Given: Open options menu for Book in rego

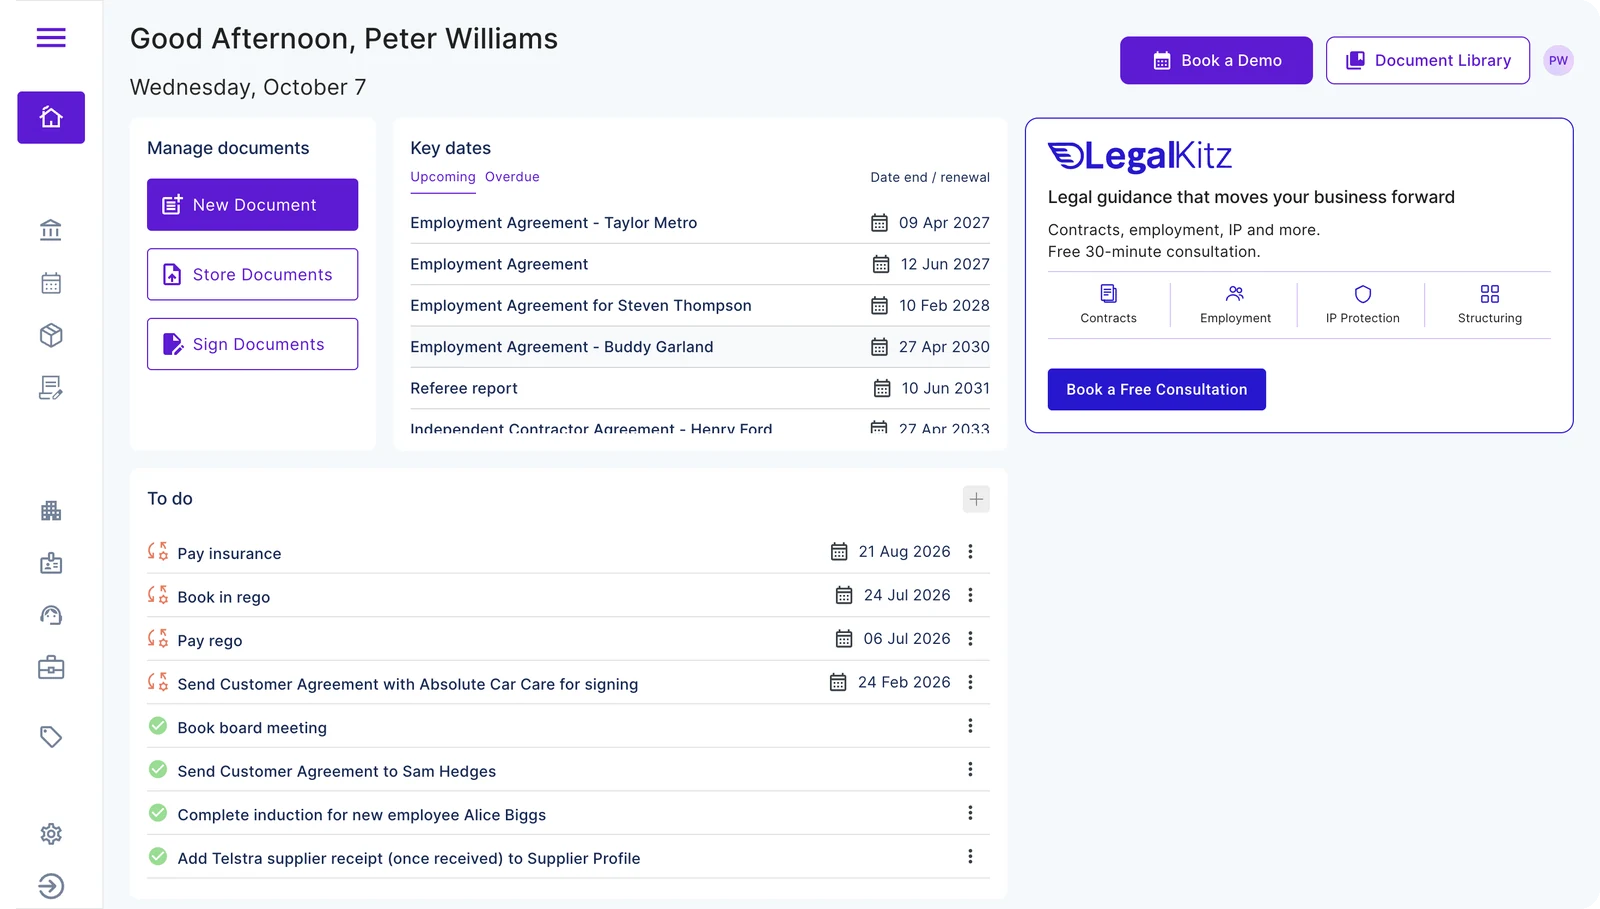Looking at the screenshot, I should 970,595.
